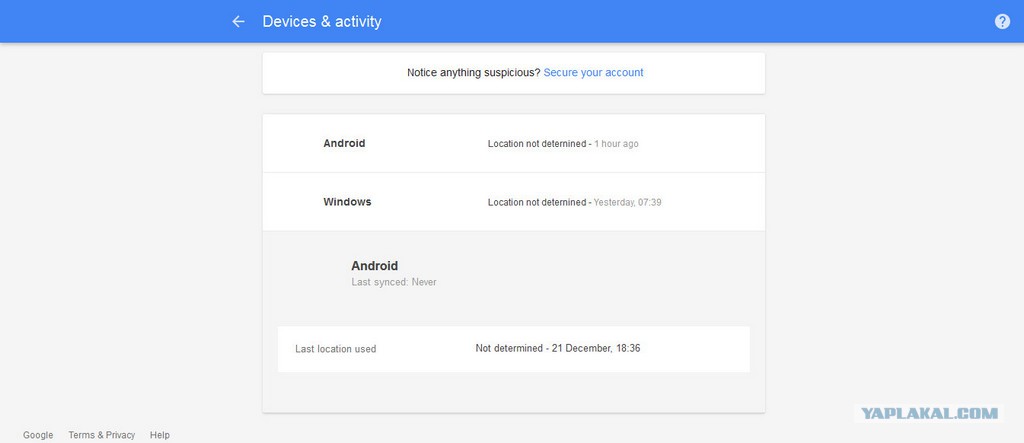Go back using the header arrow
Image resolution: width=1024 pixels, height=443 pixels.
[x=238, y=22]
